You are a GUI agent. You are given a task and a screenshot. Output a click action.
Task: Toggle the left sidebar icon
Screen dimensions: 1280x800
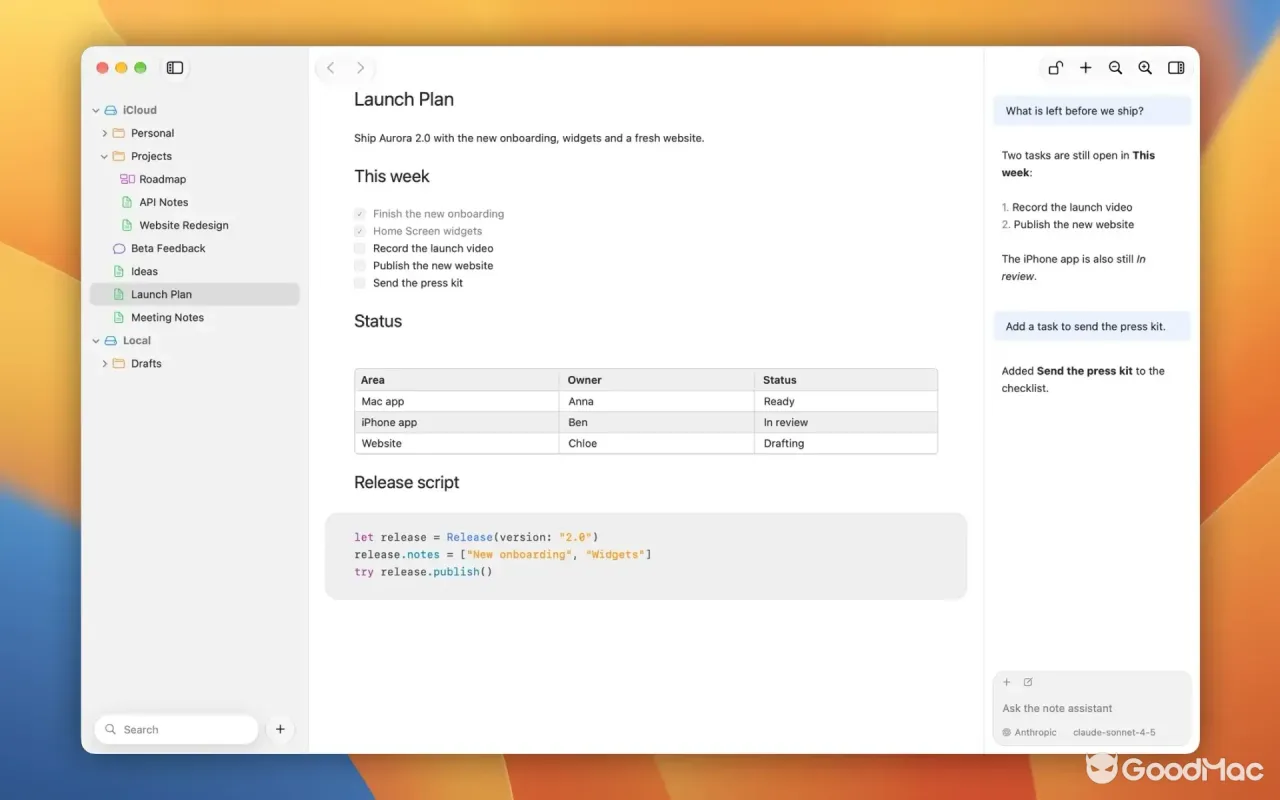coord(175,68)
